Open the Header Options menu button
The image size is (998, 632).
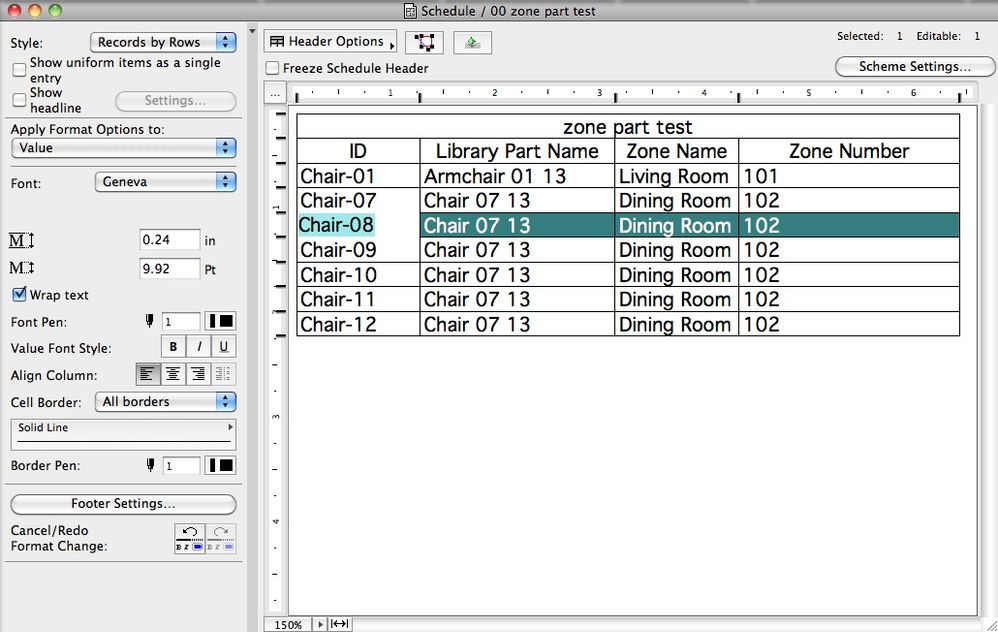coord(330,42)
